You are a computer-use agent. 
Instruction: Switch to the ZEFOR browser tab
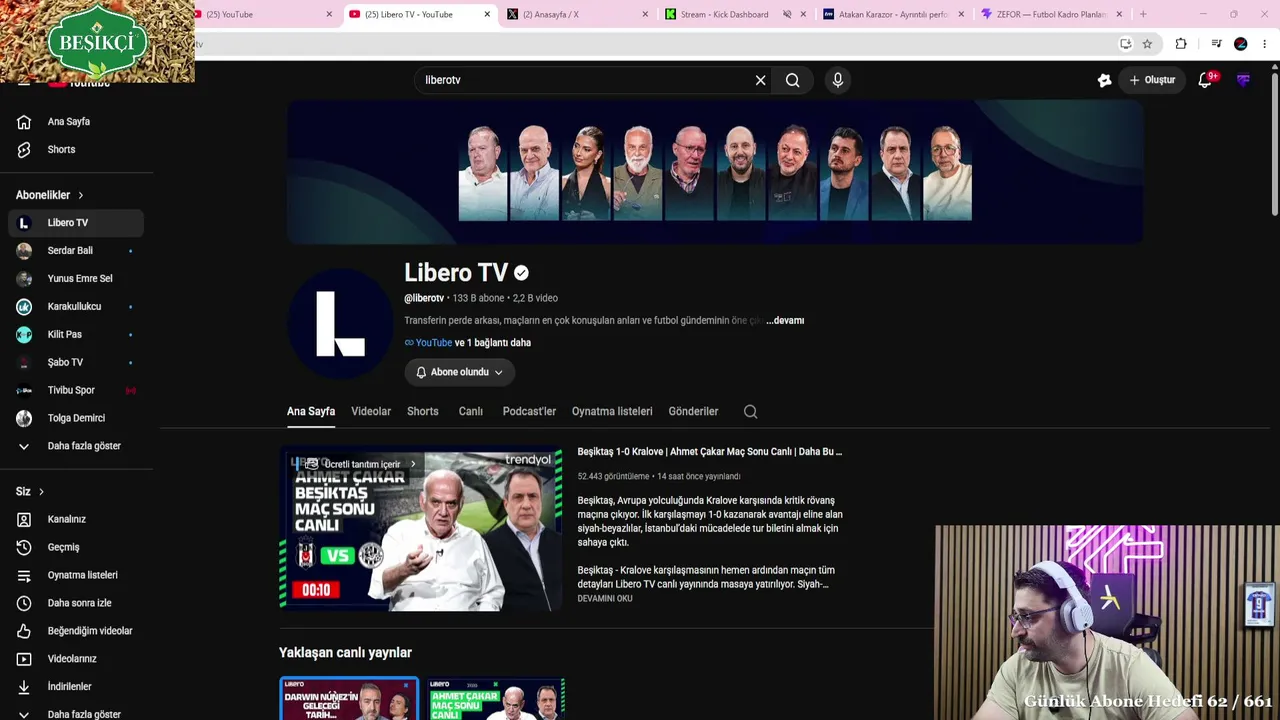1050,15
